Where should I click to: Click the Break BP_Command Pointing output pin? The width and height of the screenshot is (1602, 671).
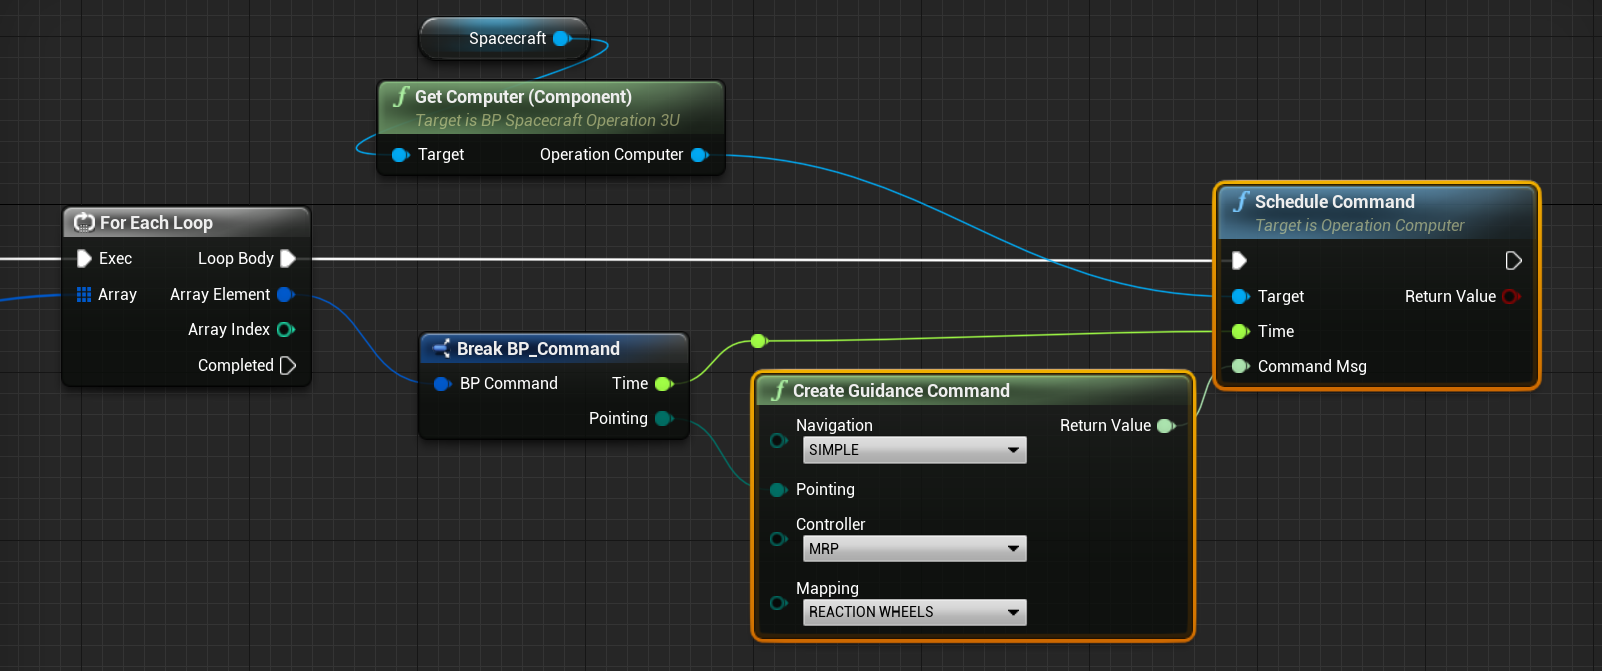[663, 419]
